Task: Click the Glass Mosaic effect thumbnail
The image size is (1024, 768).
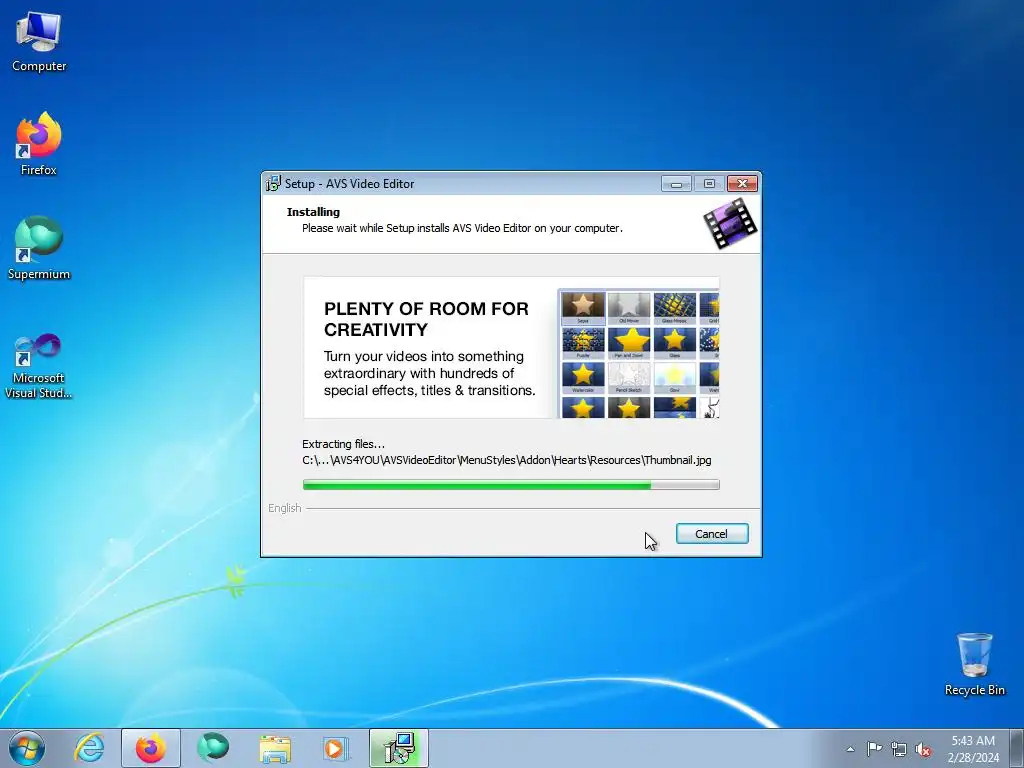Action: coord(675,308)
